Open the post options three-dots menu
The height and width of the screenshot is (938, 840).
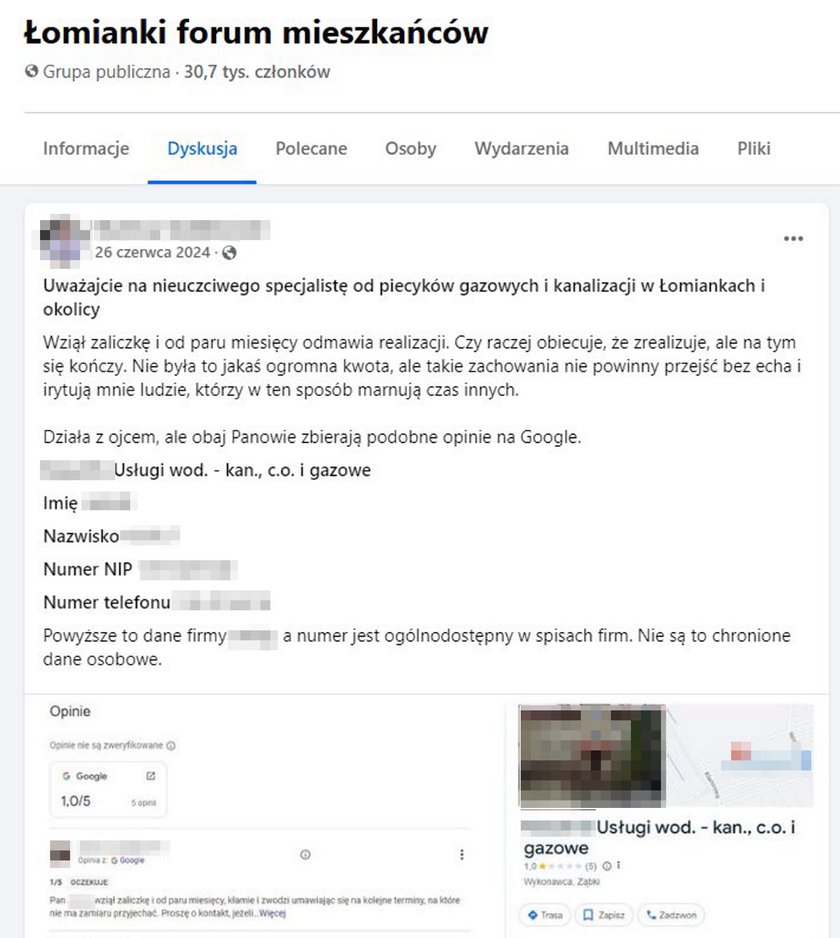[x=793, y=239]
